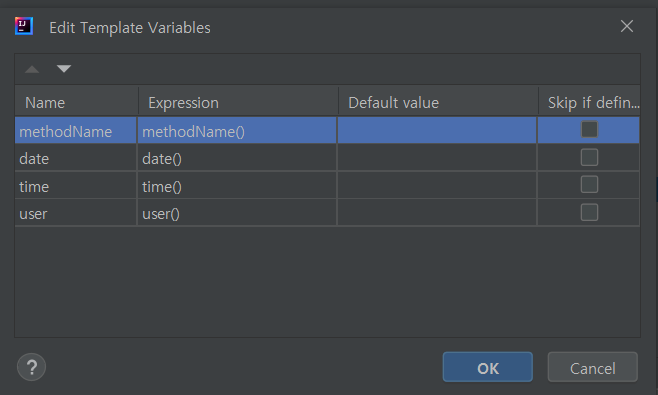This screenshot has width=658, height=395.
Task: Toggle Skip if defined for user
Action: tap(589, 212)
